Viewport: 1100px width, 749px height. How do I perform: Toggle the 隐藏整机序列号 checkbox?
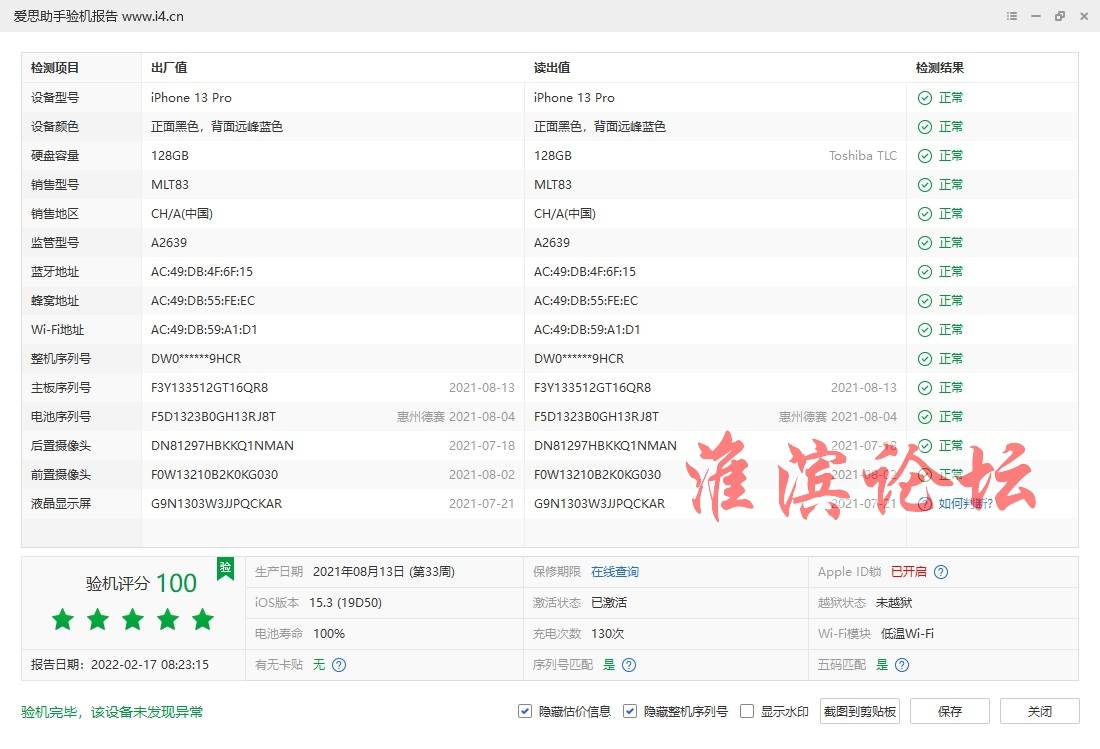[x=630, y=711]
